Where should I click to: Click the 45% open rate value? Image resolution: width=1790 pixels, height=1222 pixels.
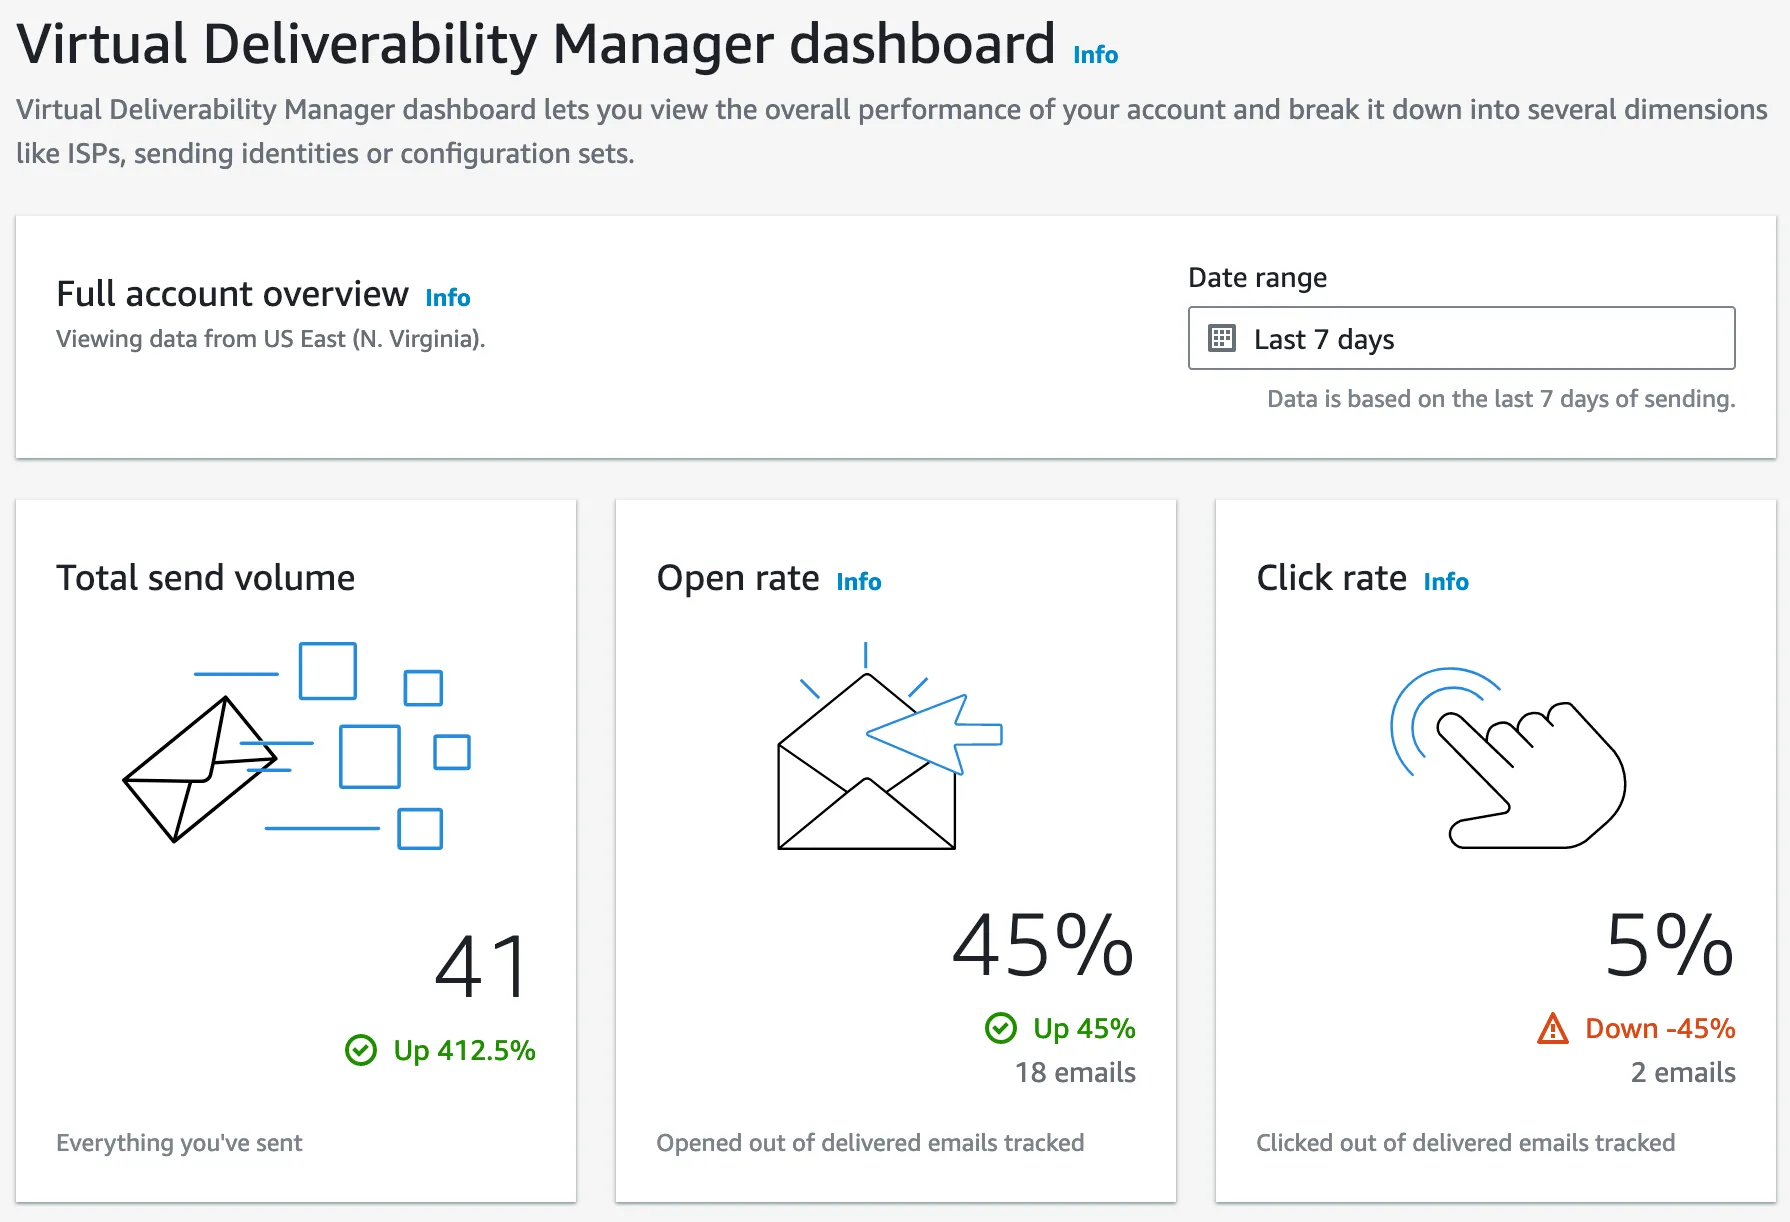[1043, 945]
